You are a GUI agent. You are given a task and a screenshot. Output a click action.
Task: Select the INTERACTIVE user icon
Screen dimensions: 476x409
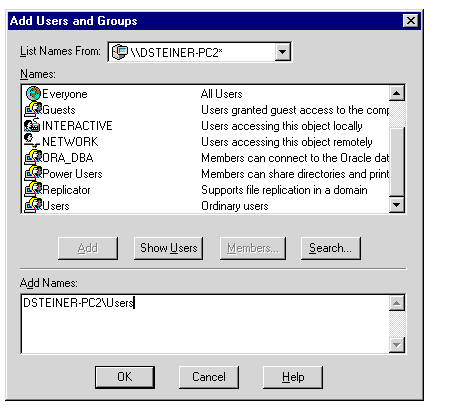click(32, 125)
